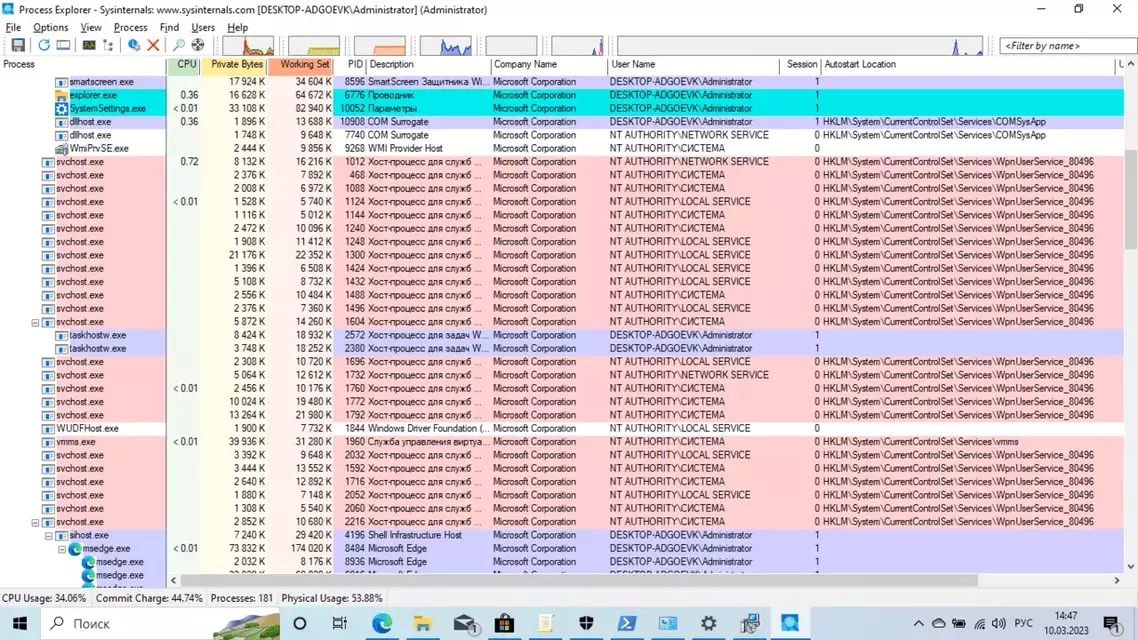Click the red X Kill Process icon
Image resolution: width=1138 pixels, height=640 pixels.
(x=153, y=45)
